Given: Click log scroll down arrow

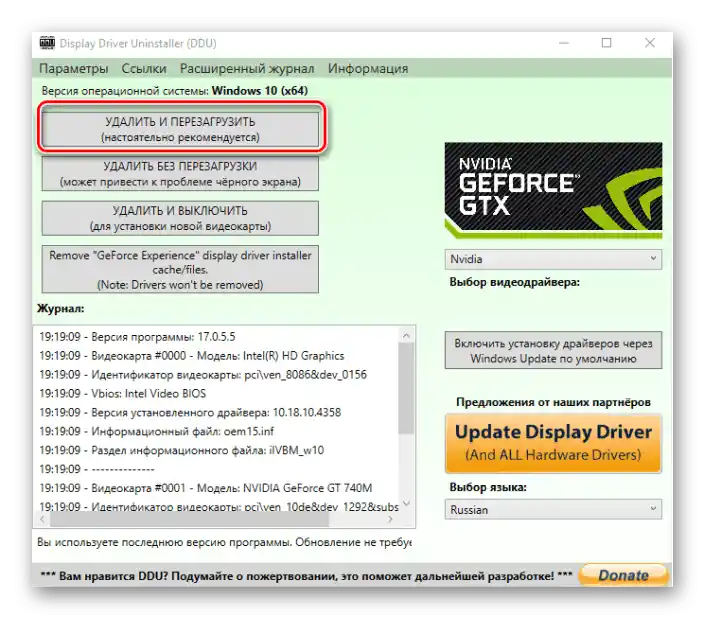Looking at the screenshot, I should point(406,504).
